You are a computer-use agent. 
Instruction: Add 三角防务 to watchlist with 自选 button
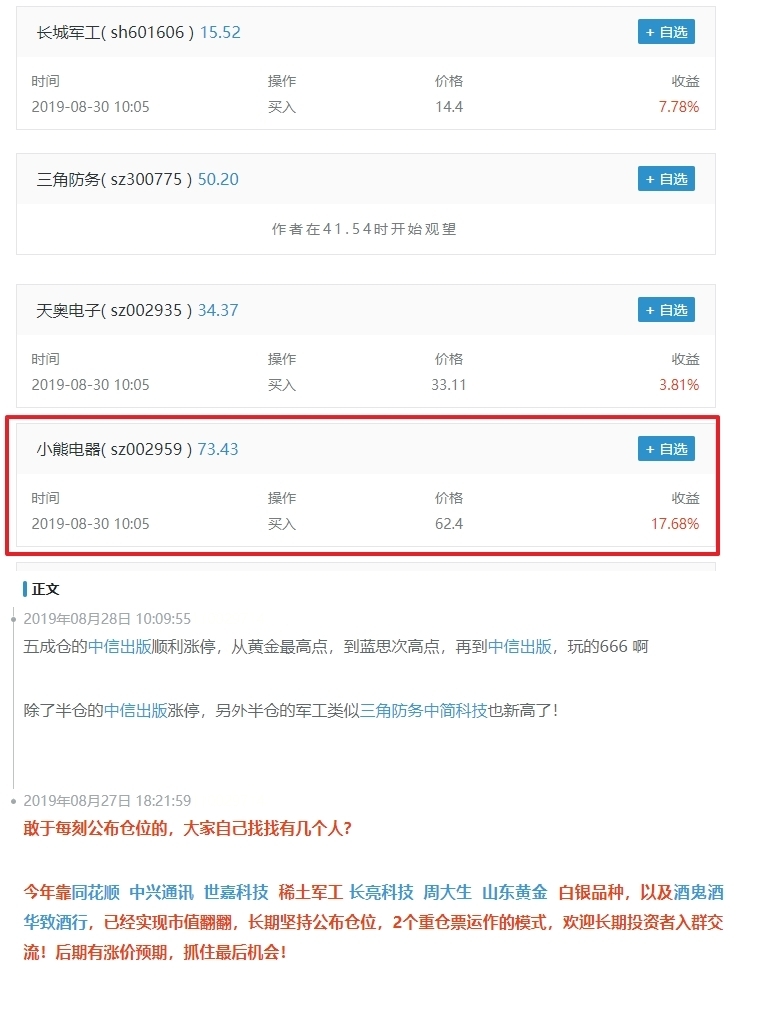(x=666, y=179)
